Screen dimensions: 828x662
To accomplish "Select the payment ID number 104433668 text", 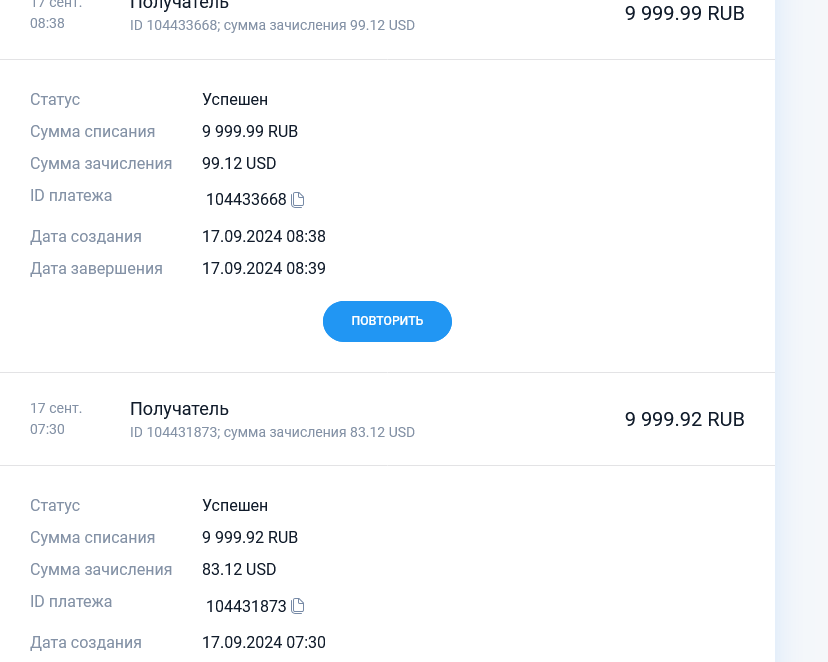I will [x=246, y=199].
